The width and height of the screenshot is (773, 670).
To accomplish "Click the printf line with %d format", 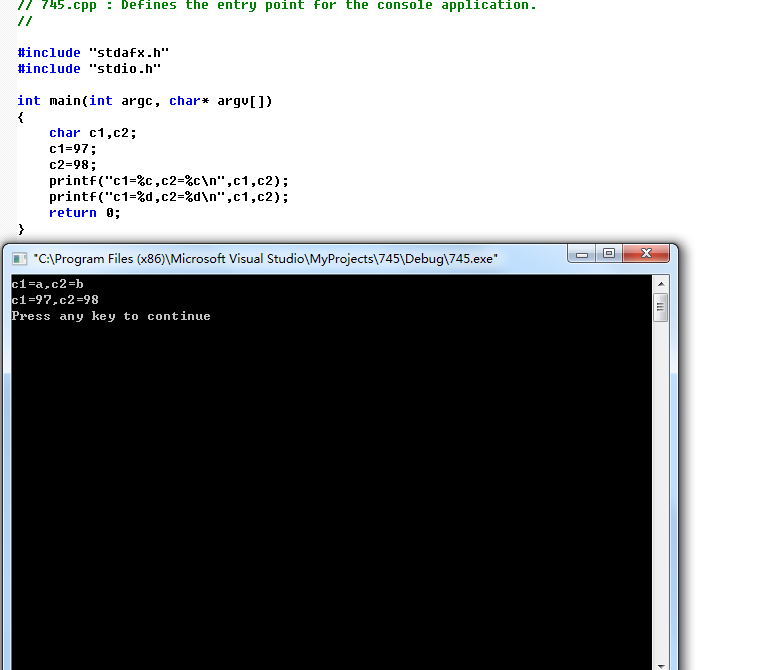I will (x=169, y=197).
